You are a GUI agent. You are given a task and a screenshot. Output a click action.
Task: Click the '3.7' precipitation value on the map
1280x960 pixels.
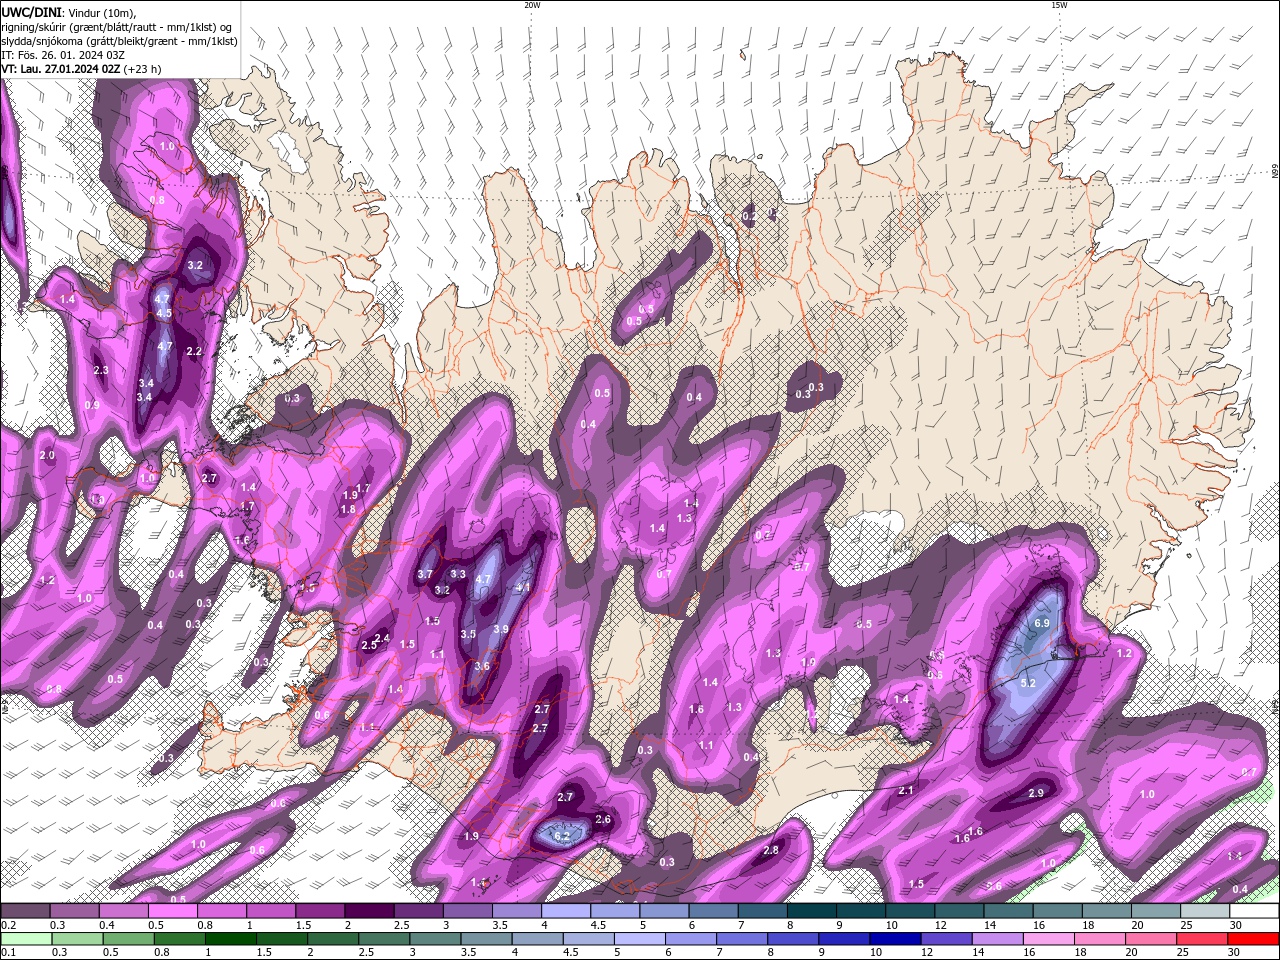tap(425, 574)
